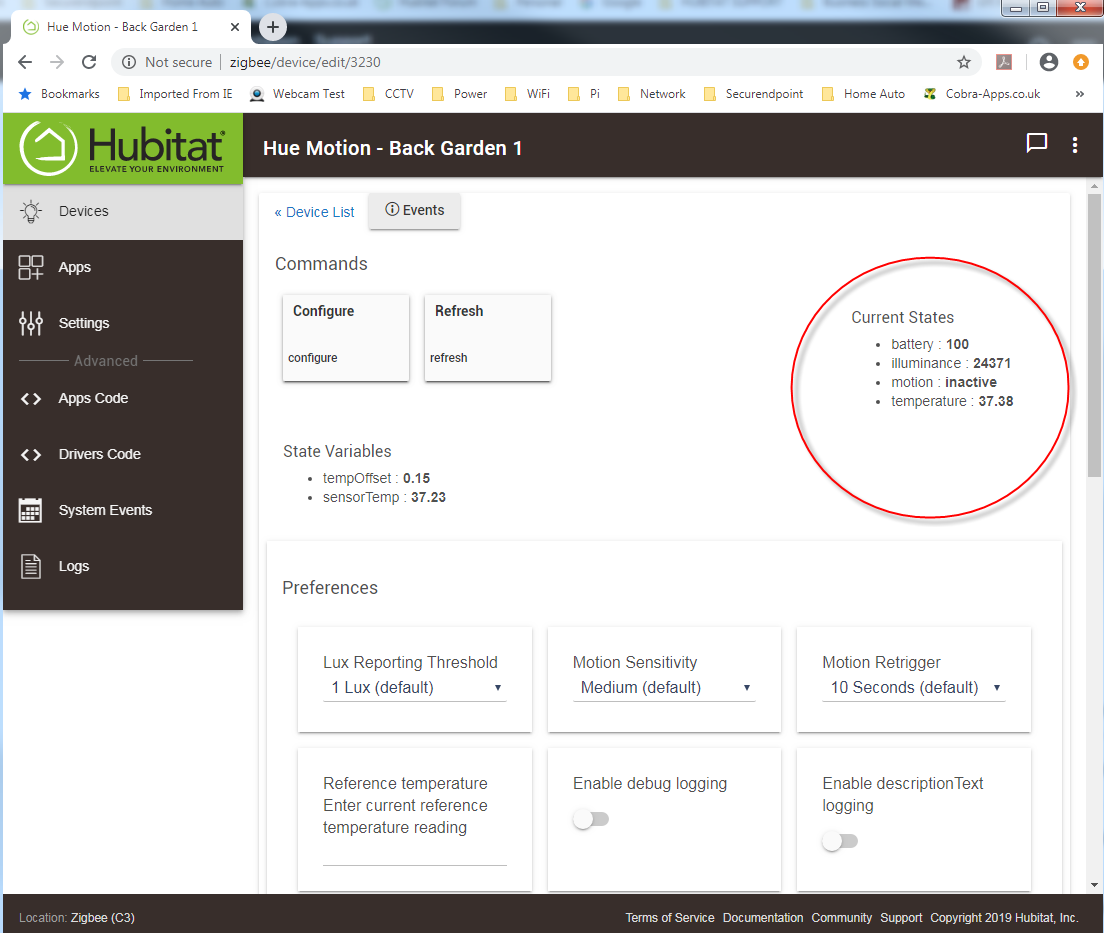Click the Hubitat logo in sidebar
Viewport: 1104px width, 933px height.
pyautogui.click(x=123, y=148)
